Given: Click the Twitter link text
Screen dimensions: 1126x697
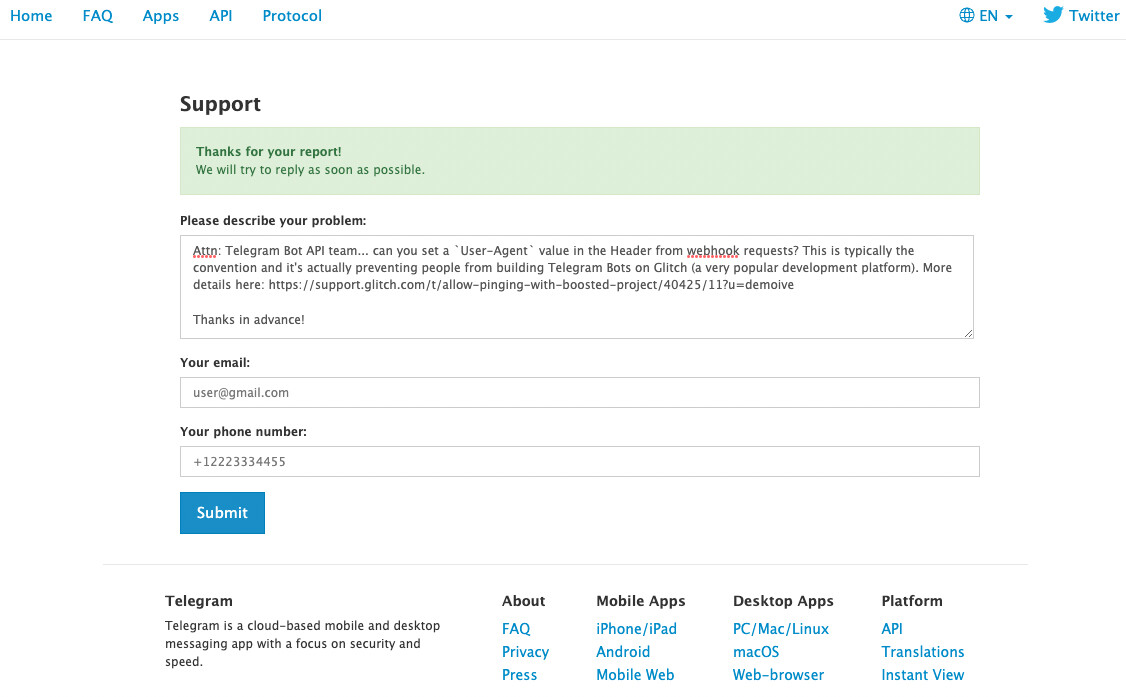Looking at the screenshot, I should 1094,16.
